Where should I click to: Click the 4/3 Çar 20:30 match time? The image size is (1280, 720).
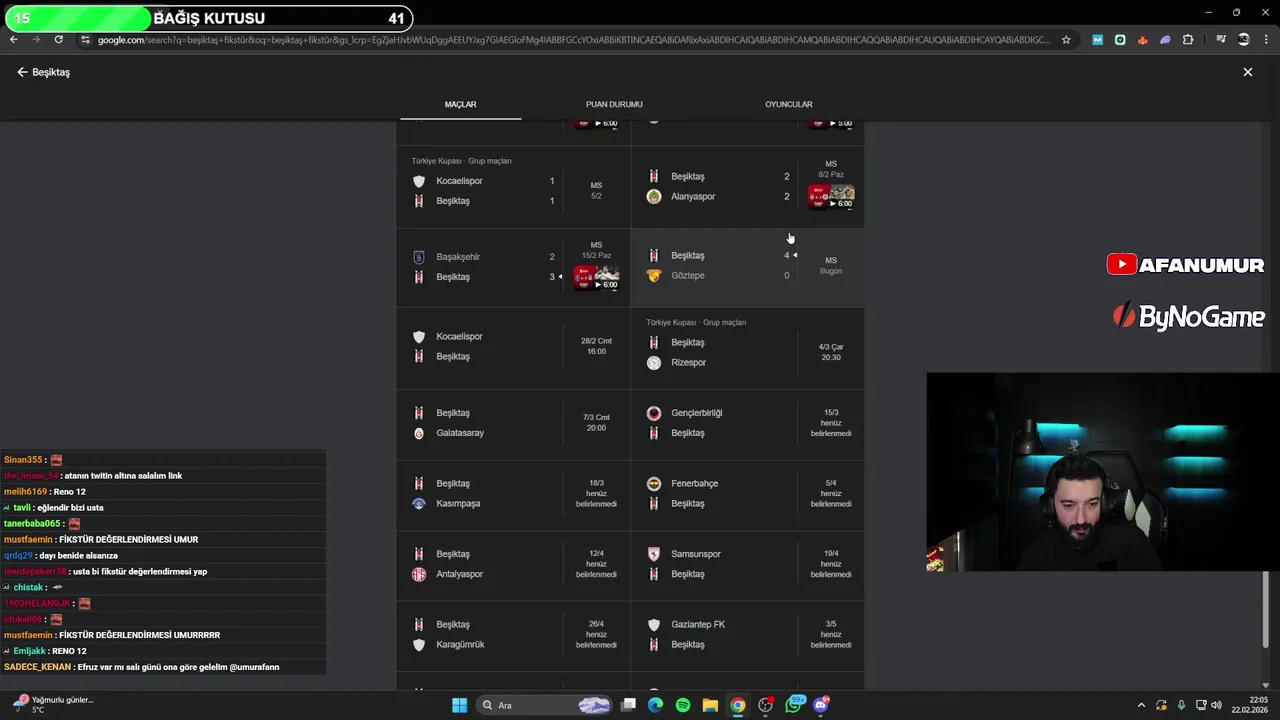point(831,352)
